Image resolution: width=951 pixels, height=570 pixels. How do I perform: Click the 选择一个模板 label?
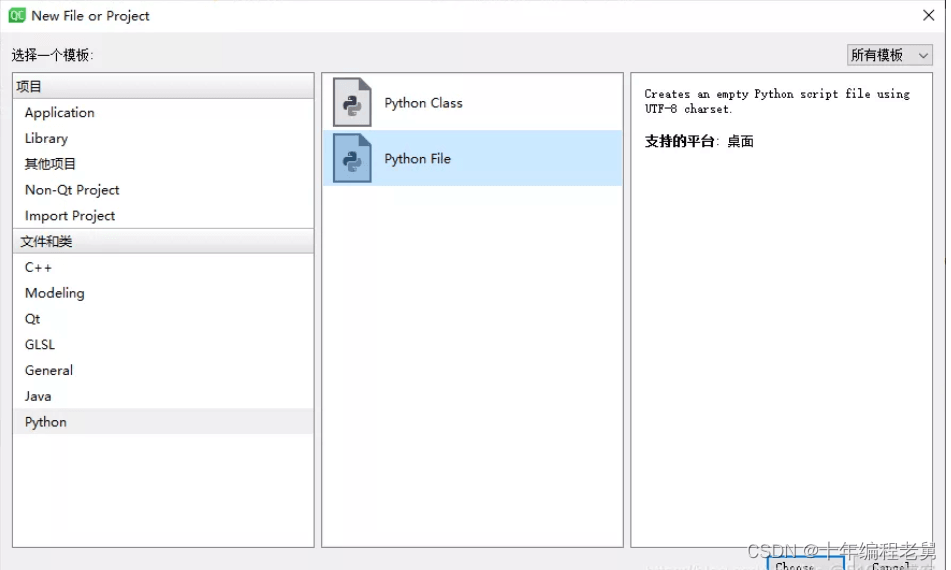pos(52,55)
